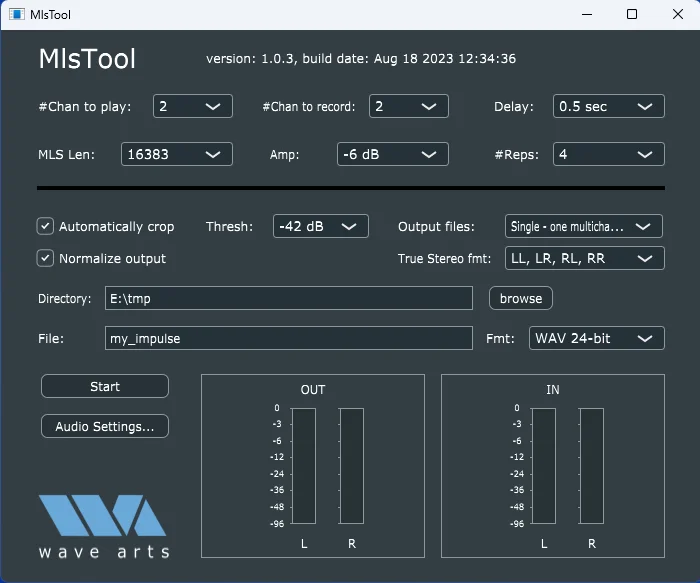Open the #Chan to record dropdown
The width and height of the screenshot is (700, 583).
coord(408,106)
